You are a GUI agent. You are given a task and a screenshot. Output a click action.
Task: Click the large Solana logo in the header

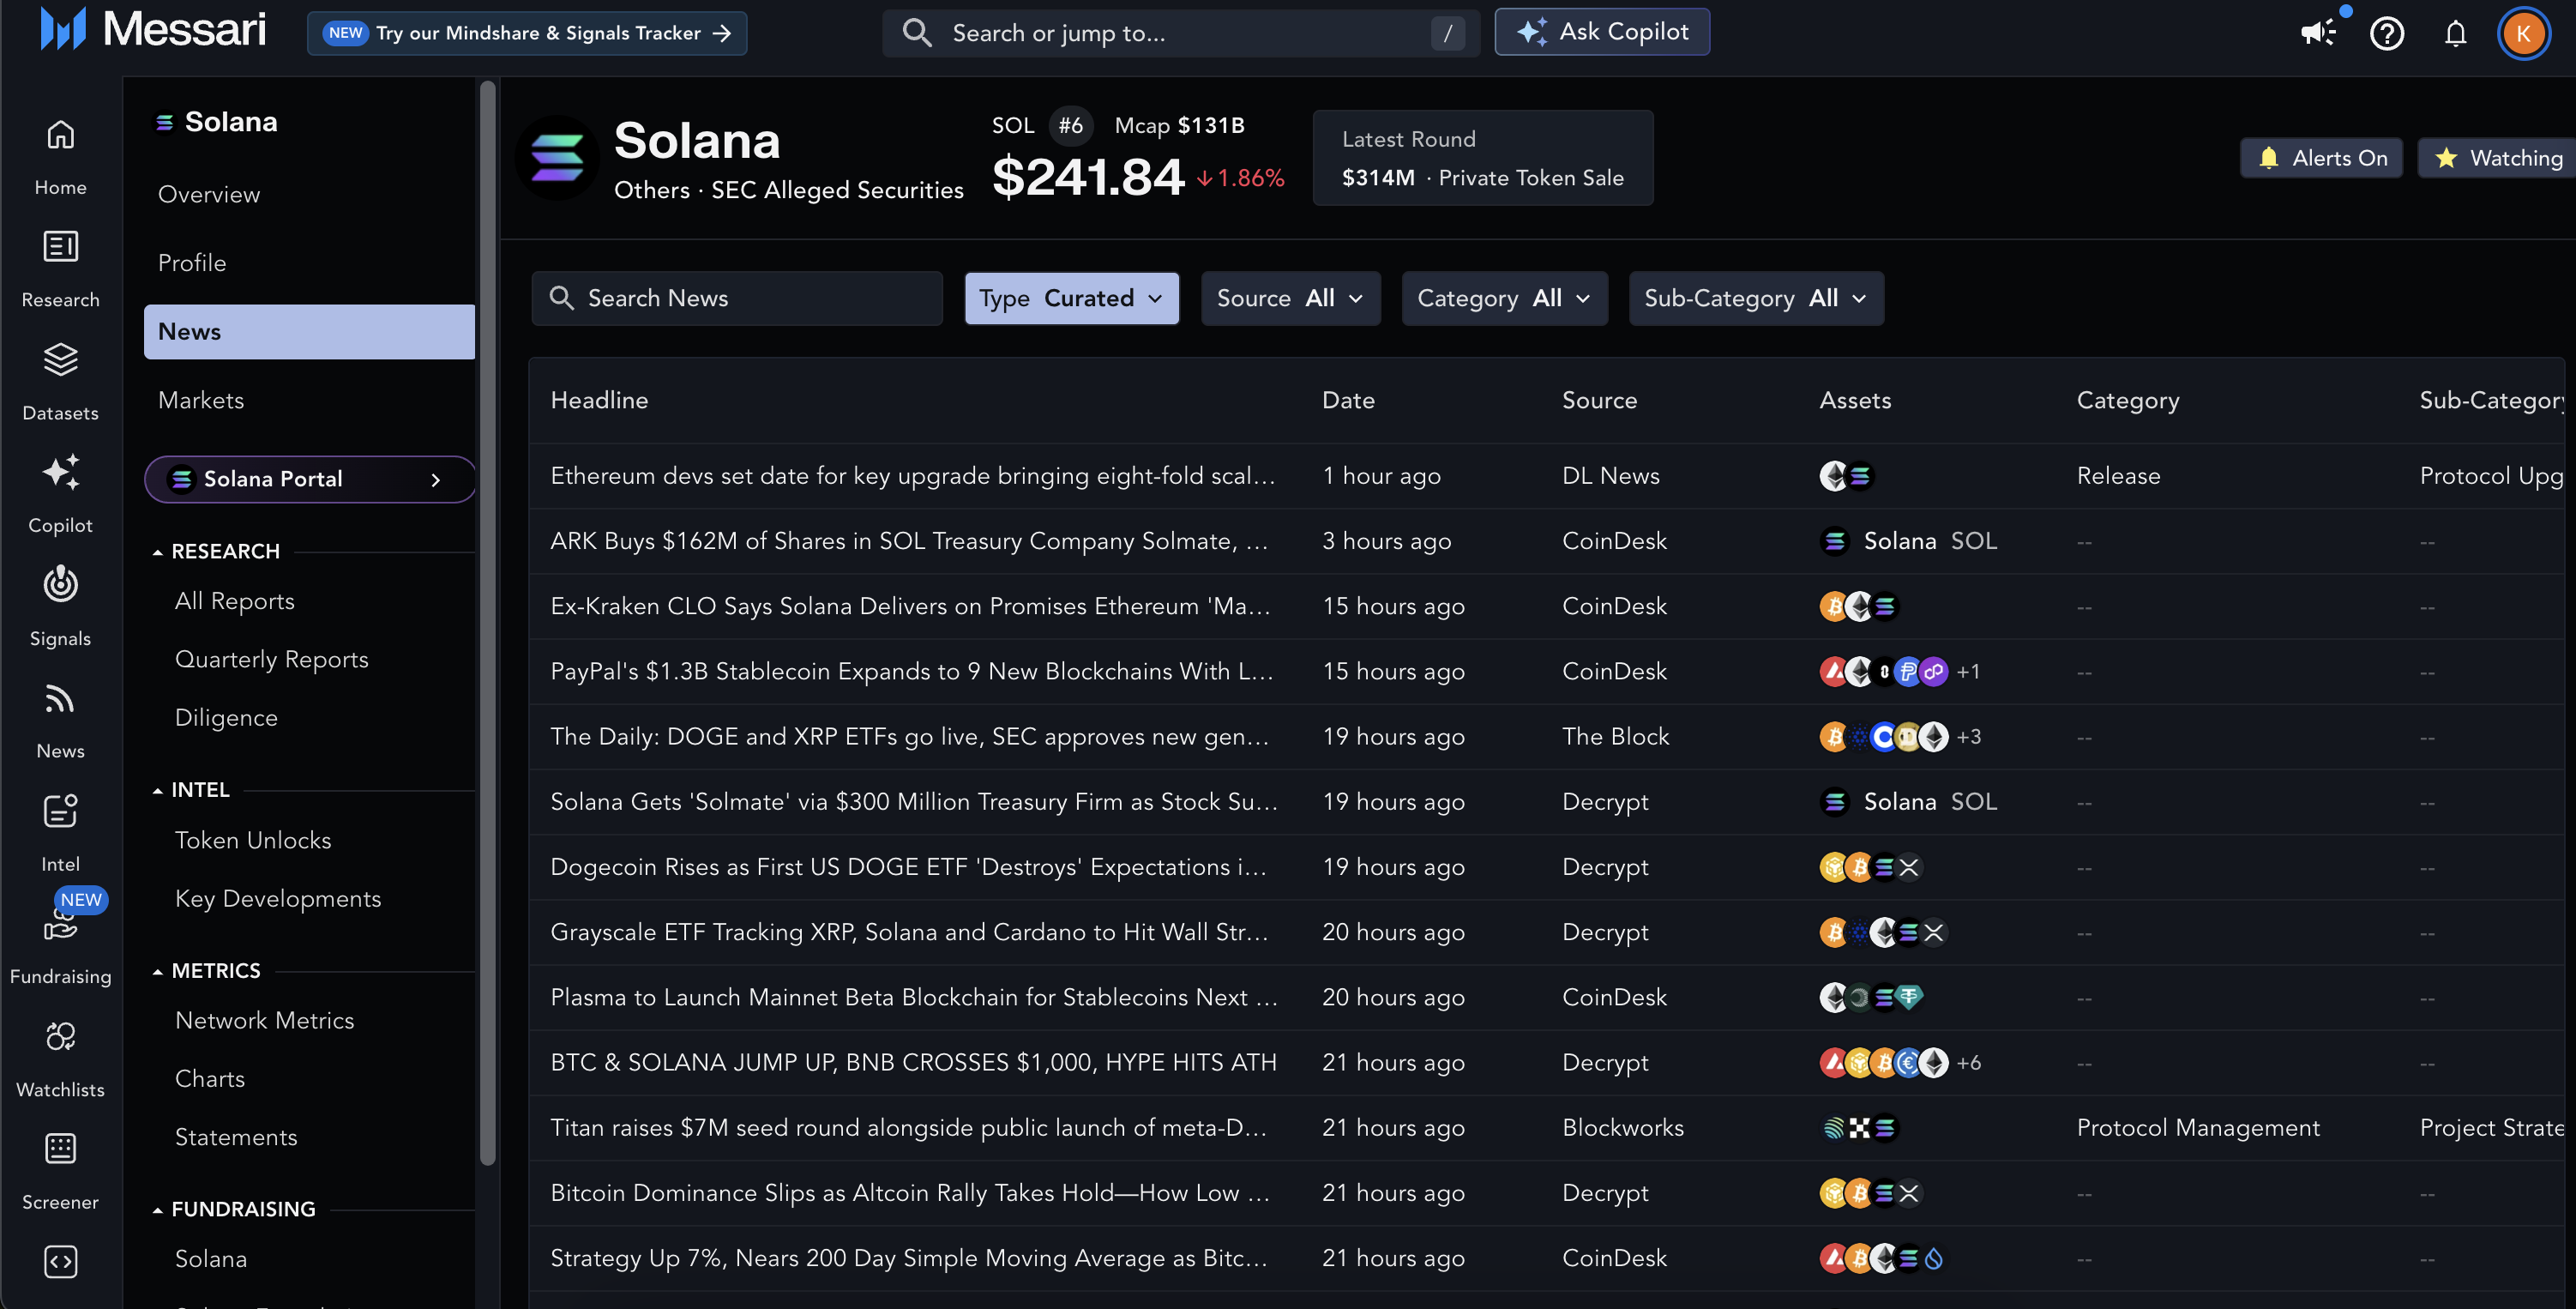[556, 158]
